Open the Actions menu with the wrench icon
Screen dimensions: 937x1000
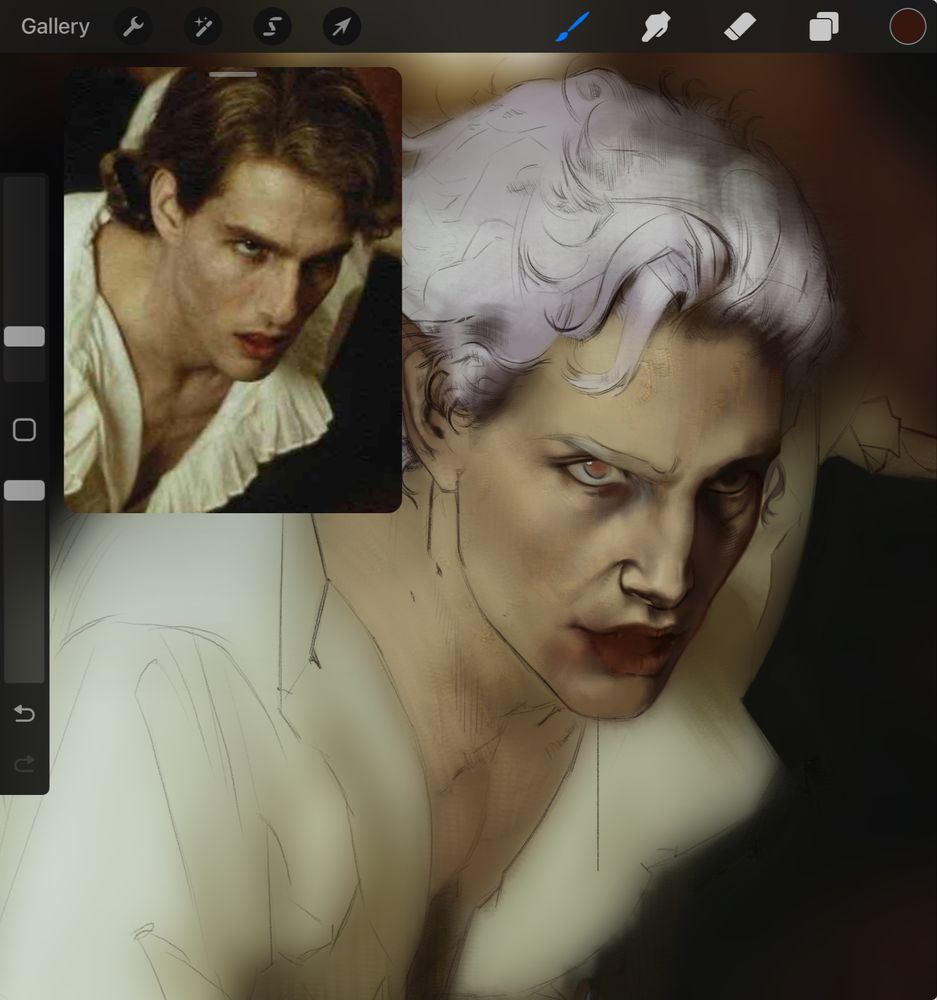131,26
